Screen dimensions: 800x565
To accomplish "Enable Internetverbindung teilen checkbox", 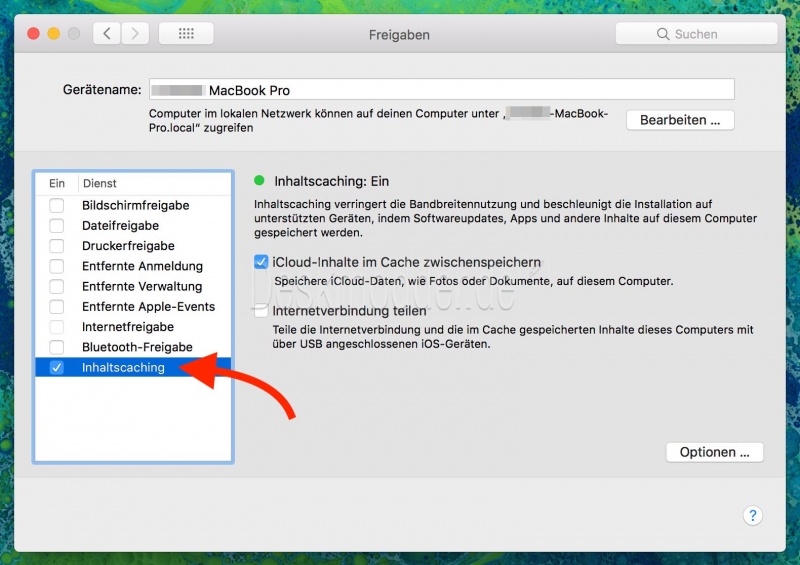I will click(x=261, y=311).
